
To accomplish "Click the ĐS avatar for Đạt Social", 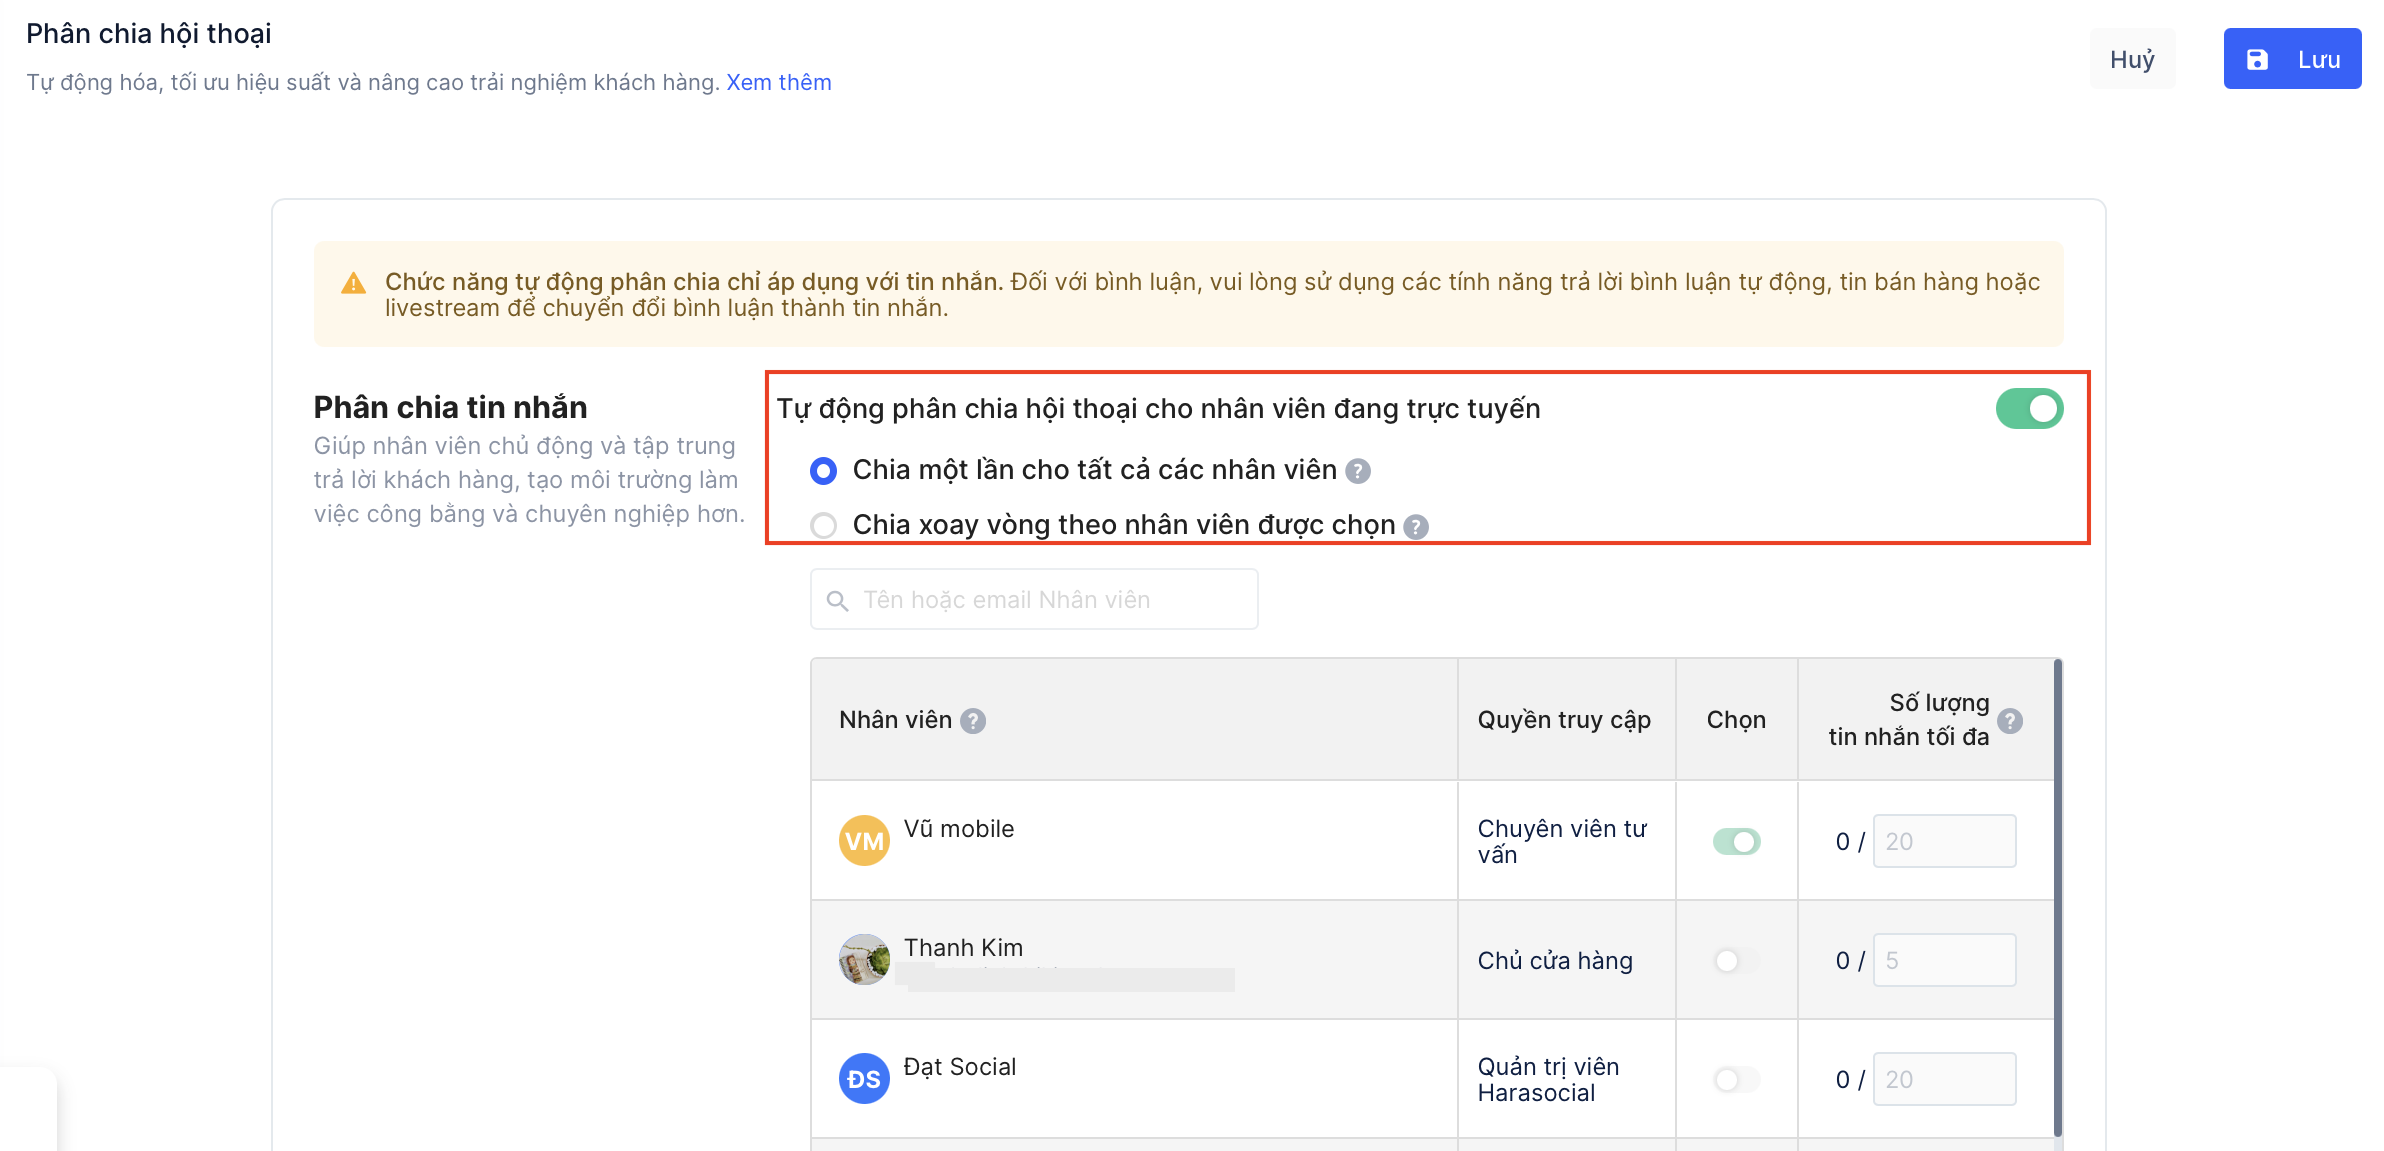I will click(863, 1078).
